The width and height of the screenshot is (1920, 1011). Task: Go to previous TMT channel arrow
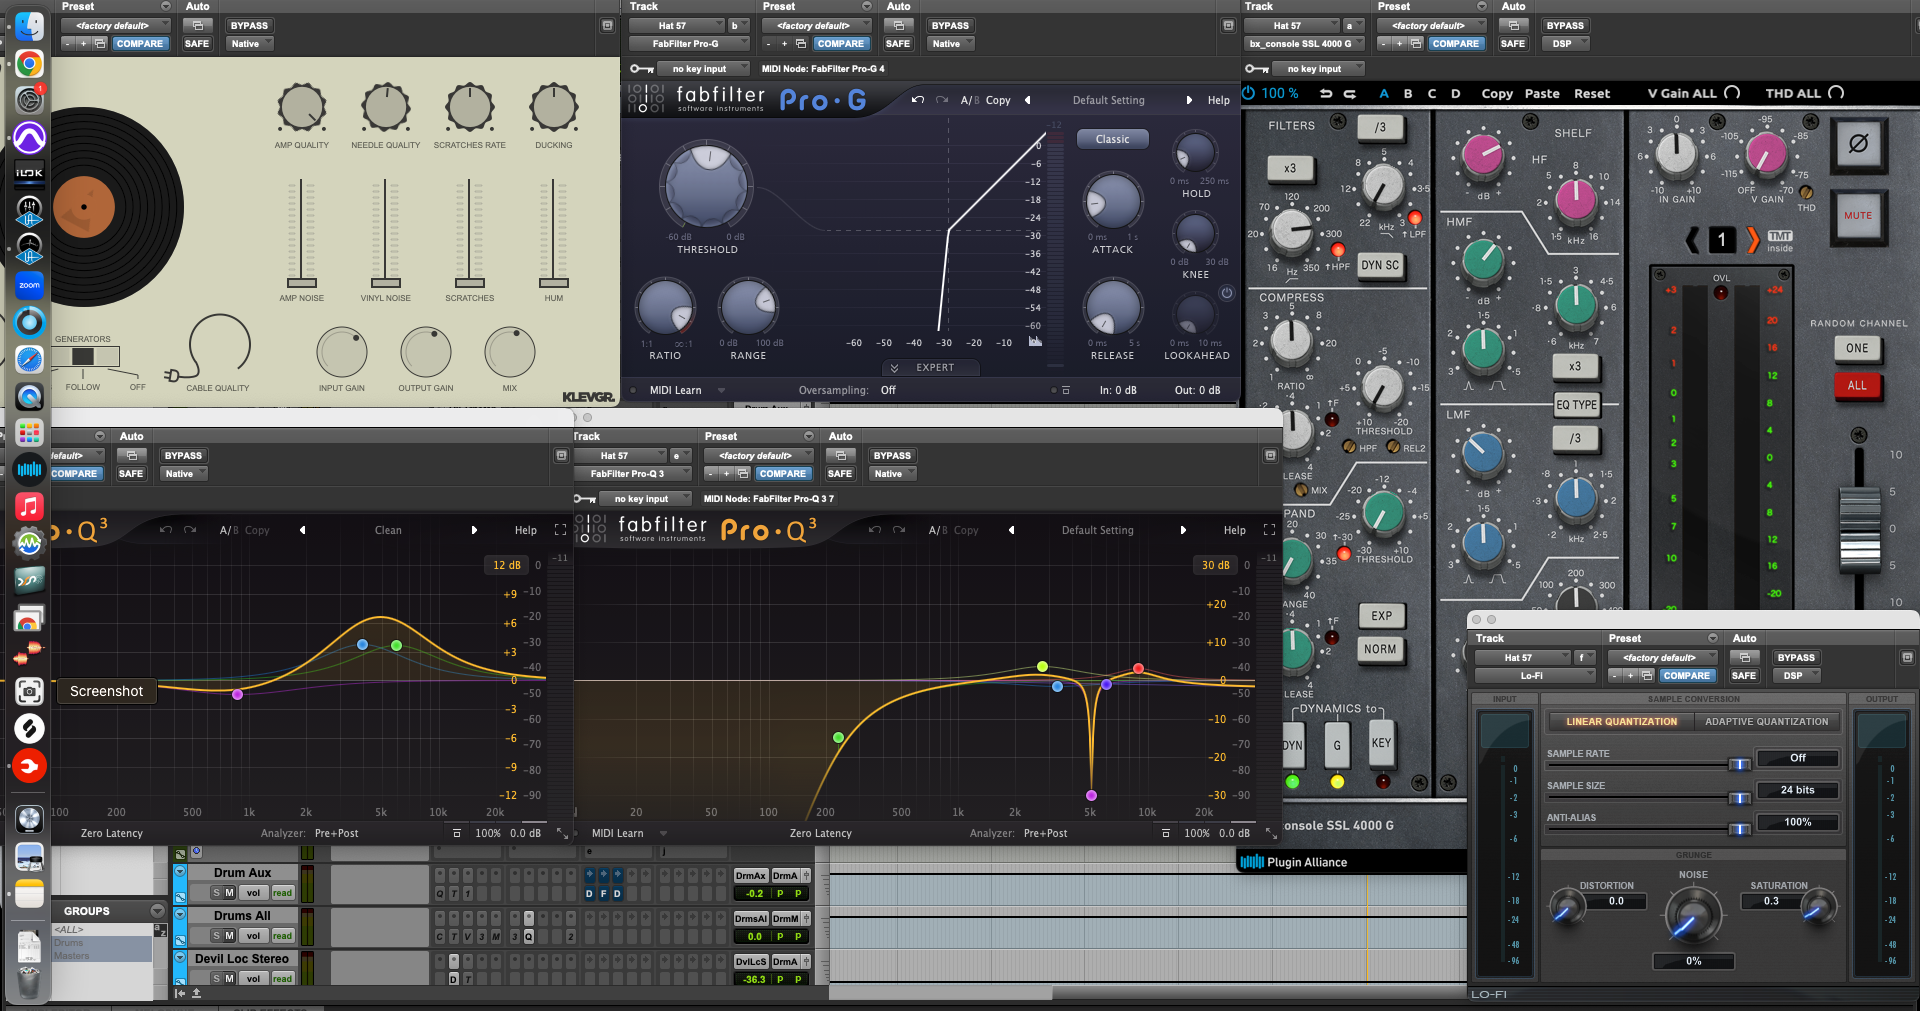[x=1692, y=240]
